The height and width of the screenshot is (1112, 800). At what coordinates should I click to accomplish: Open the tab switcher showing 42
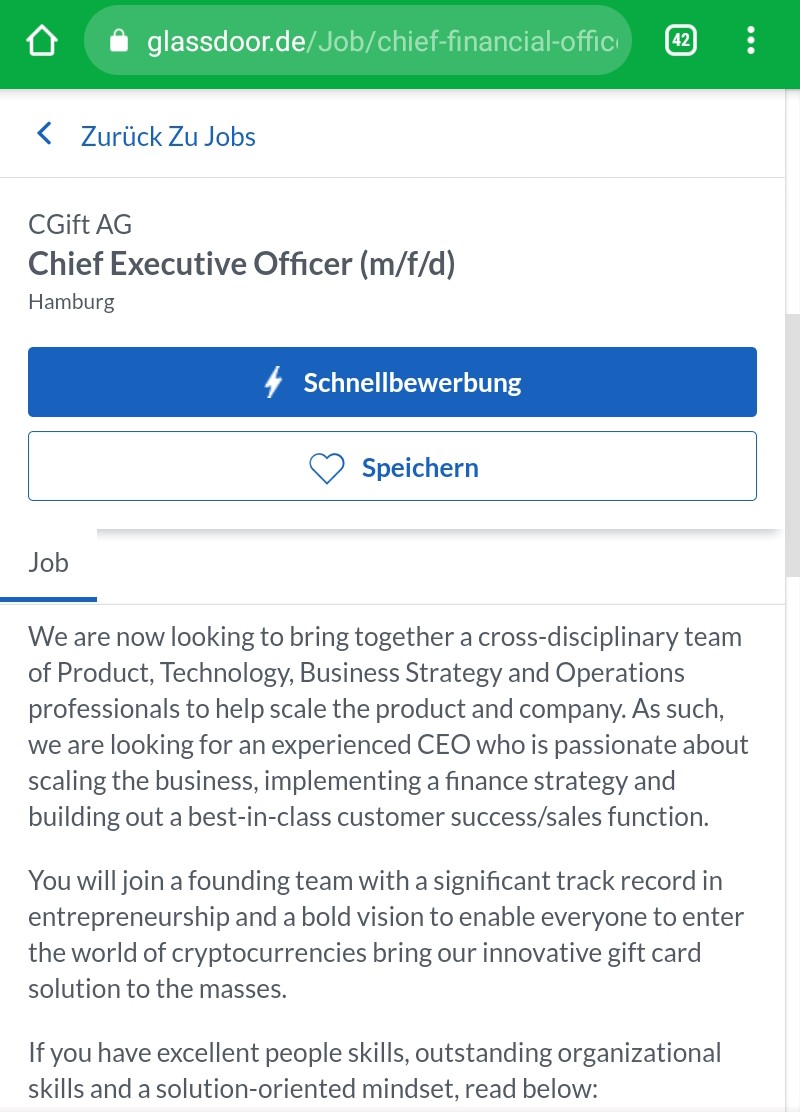coord(681,41)
